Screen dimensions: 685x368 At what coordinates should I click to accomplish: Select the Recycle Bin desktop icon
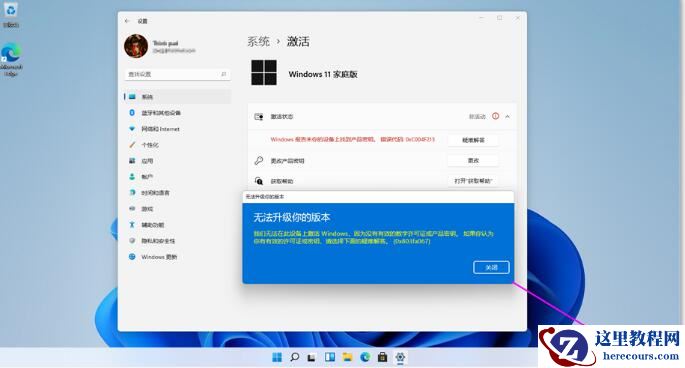point(11,15)
